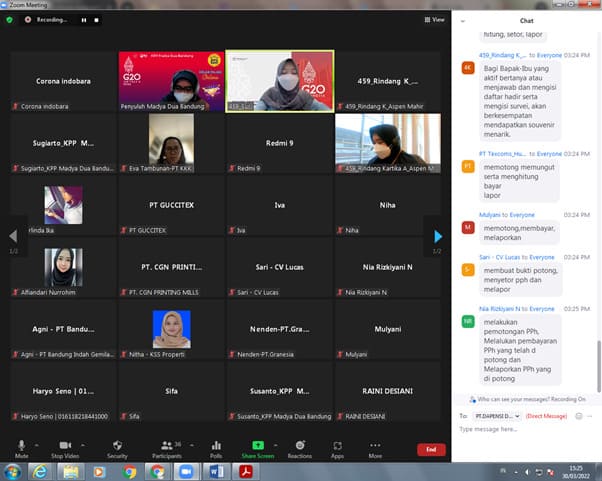Mute the microphone in Zoom toolbar

click(x=21, y=445)
